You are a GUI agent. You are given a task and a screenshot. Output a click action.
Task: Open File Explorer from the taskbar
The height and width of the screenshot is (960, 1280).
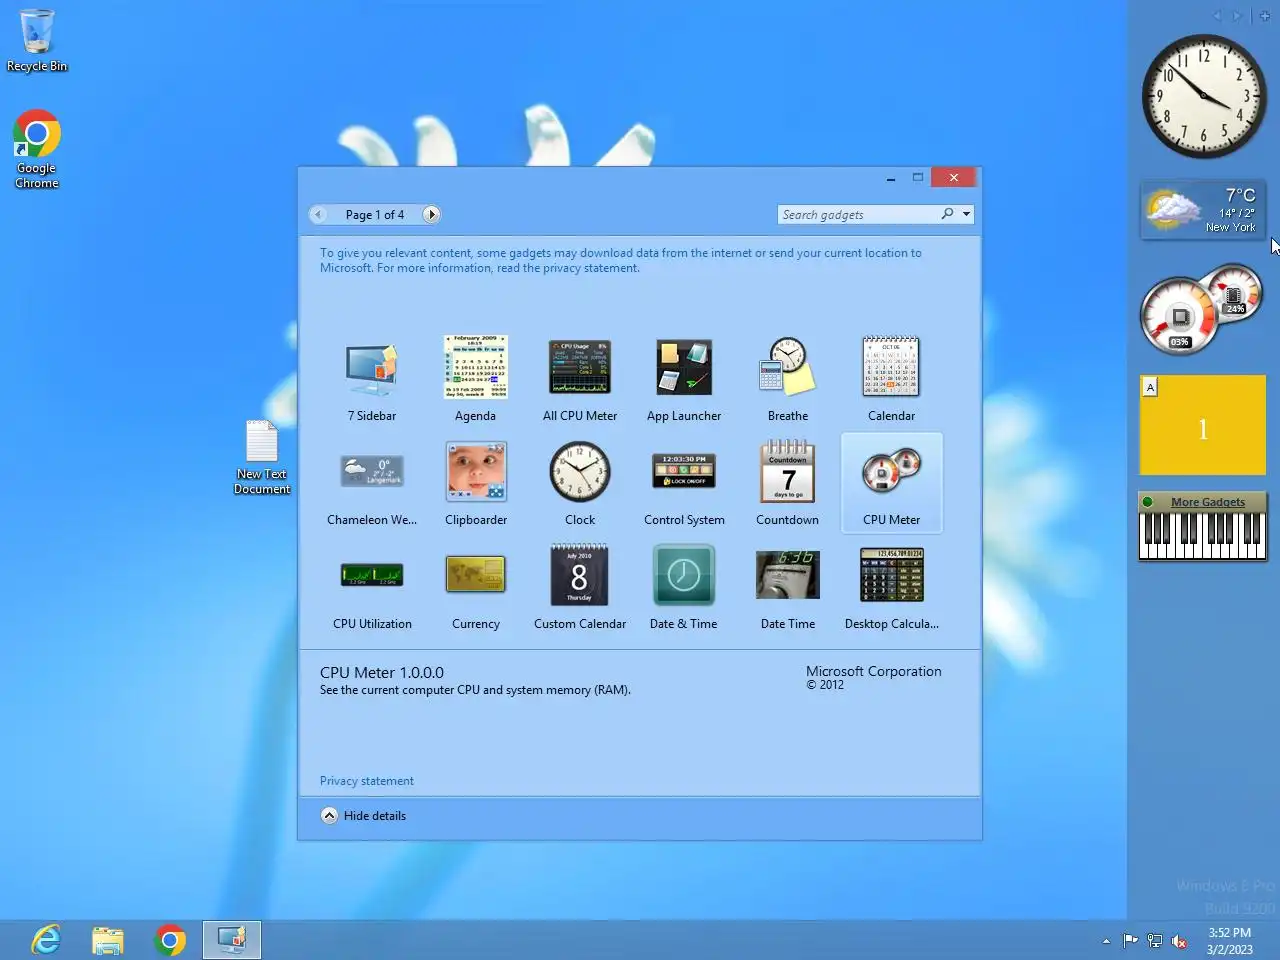pos(108,940)
